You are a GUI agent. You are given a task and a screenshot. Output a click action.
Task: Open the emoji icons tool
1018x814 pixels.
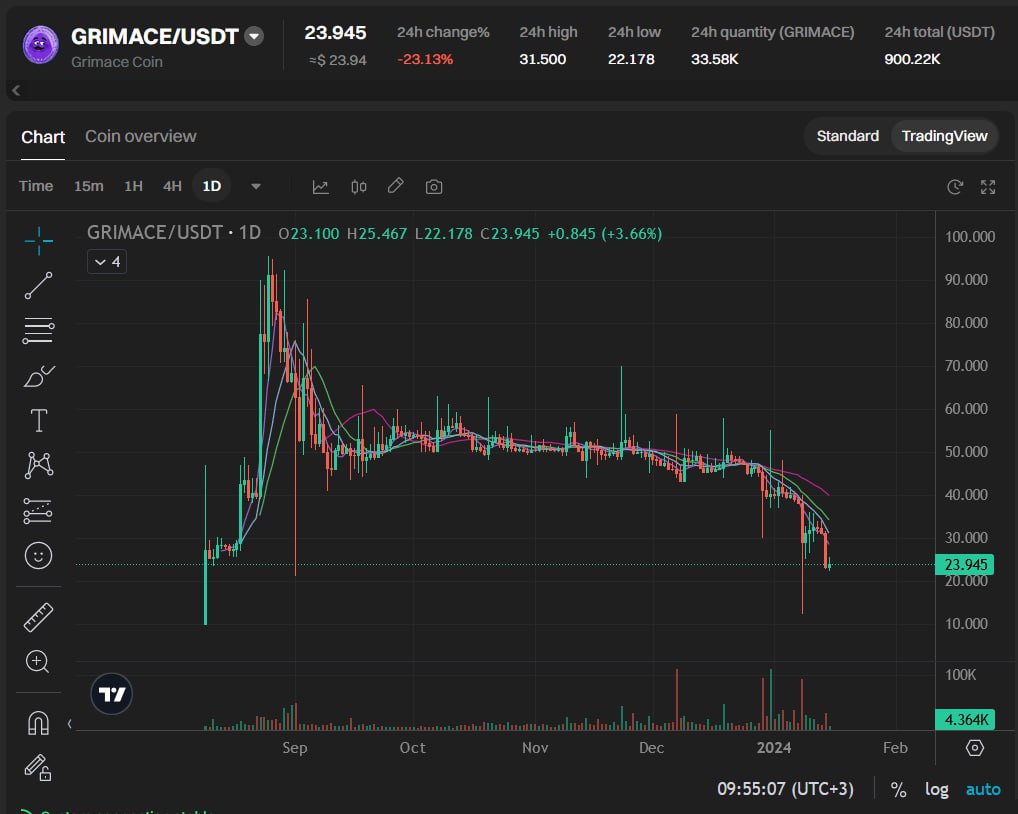38,556
